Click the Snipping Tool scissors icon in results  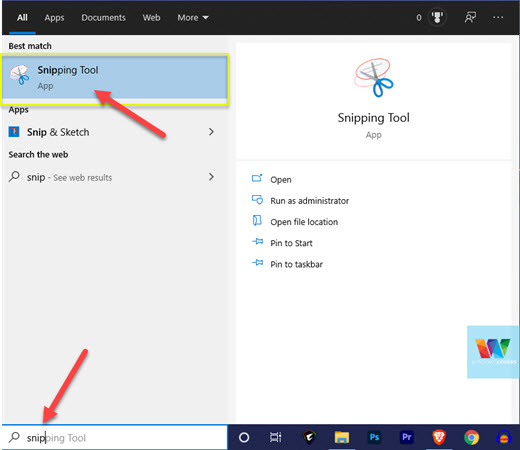(x=19, y=75)
